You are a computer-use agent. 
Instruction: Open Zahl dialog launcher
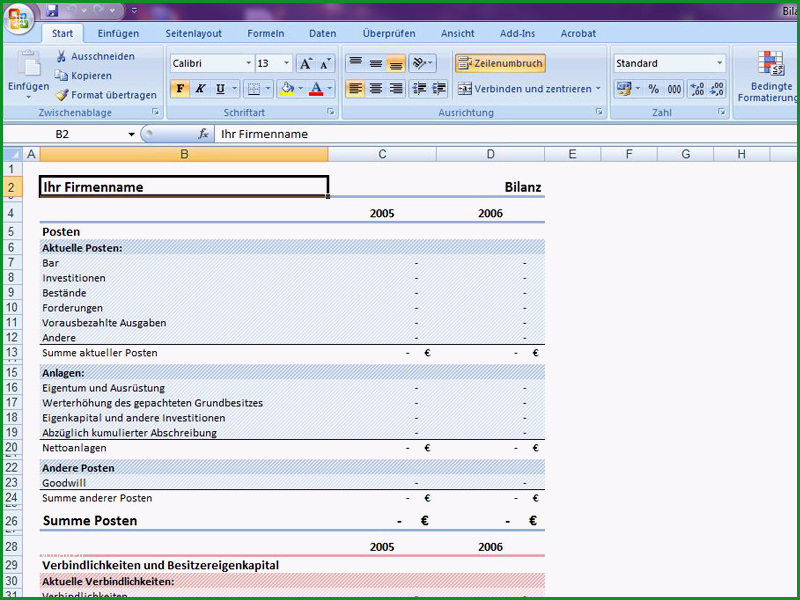pyautogui.click(x=721, y=112)
